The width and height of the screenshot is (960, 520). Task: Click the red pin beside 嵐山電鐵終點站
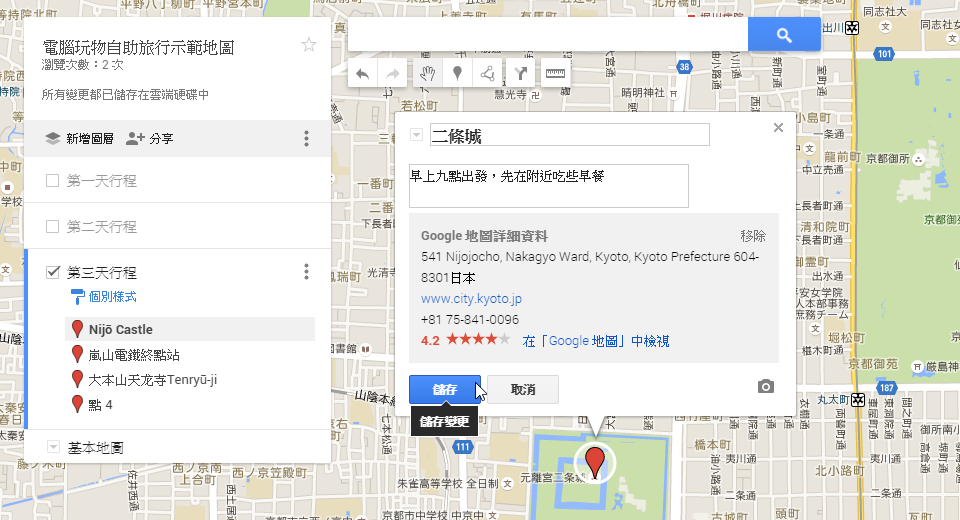77,354
